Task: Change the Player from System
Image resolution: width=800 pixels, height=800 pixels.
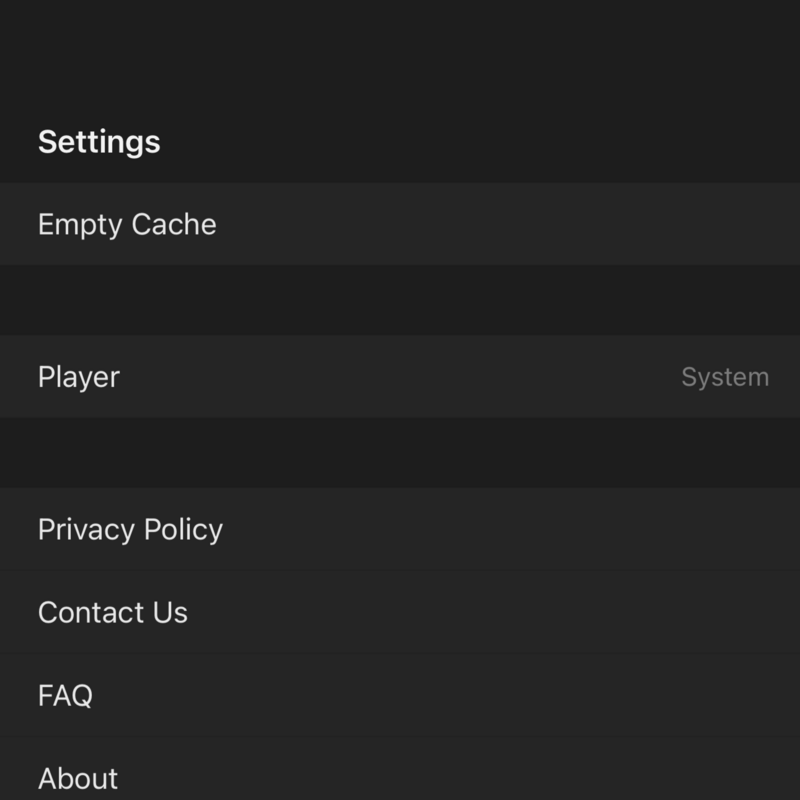Action: click(724, 377)
